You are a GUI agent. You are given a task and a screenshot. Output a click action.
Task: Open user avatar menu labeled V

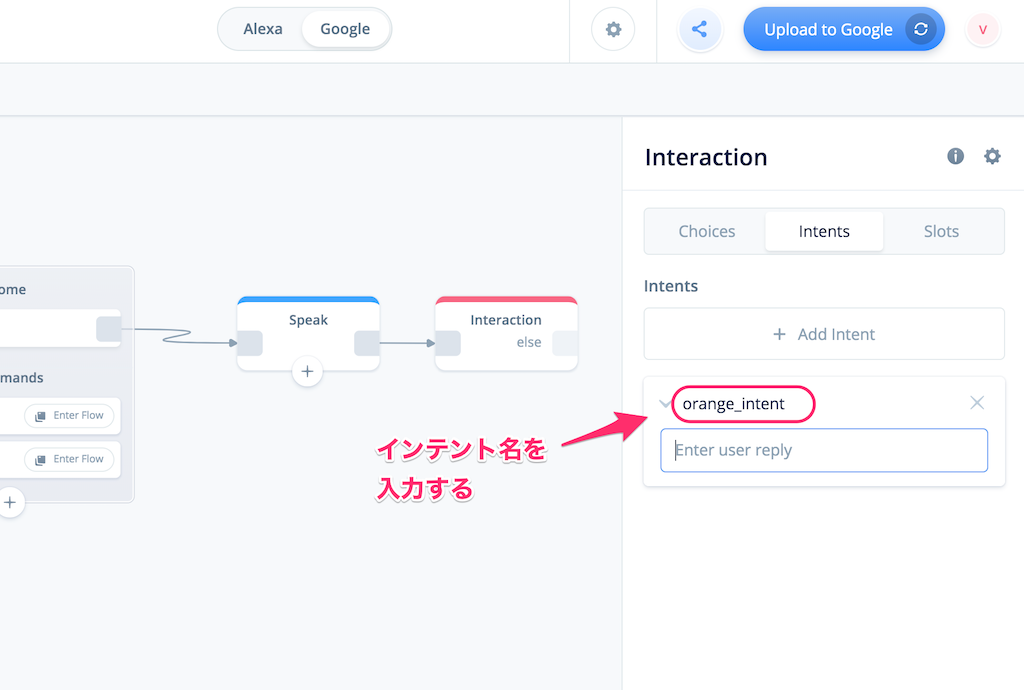983,29
